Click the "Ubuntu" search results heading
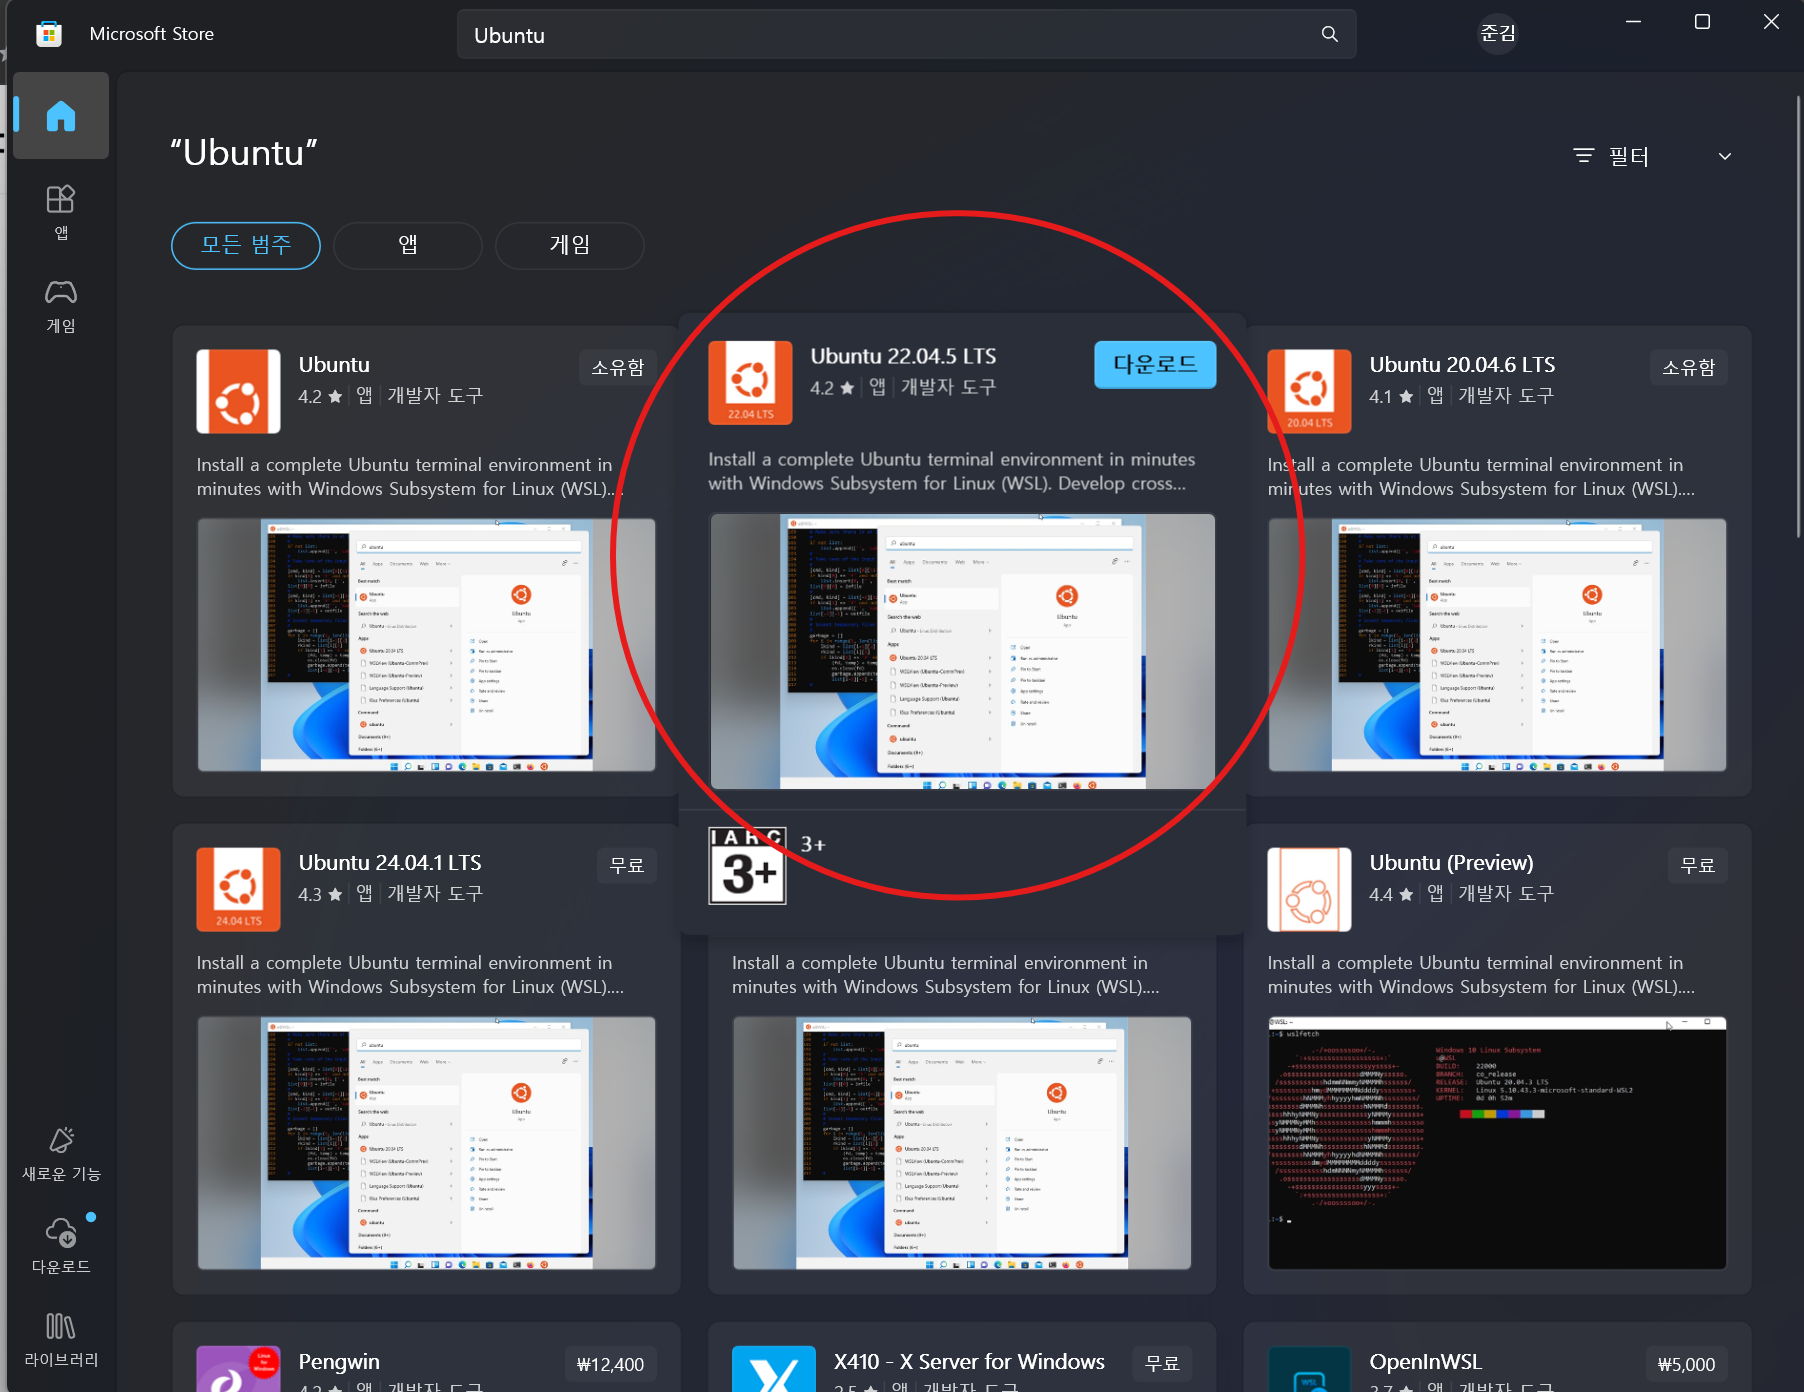This screenshot has height=1392, width=1804. [244, 153]
